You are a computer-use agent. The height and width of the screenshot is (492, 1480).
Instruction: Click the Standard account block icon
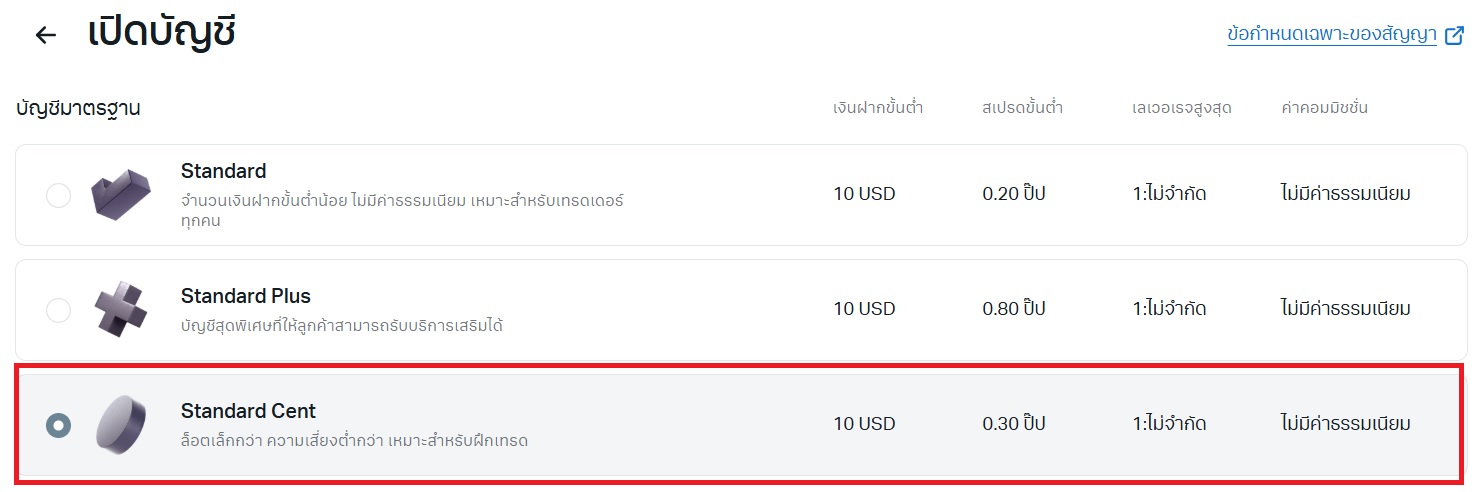[x=121, y=194]
